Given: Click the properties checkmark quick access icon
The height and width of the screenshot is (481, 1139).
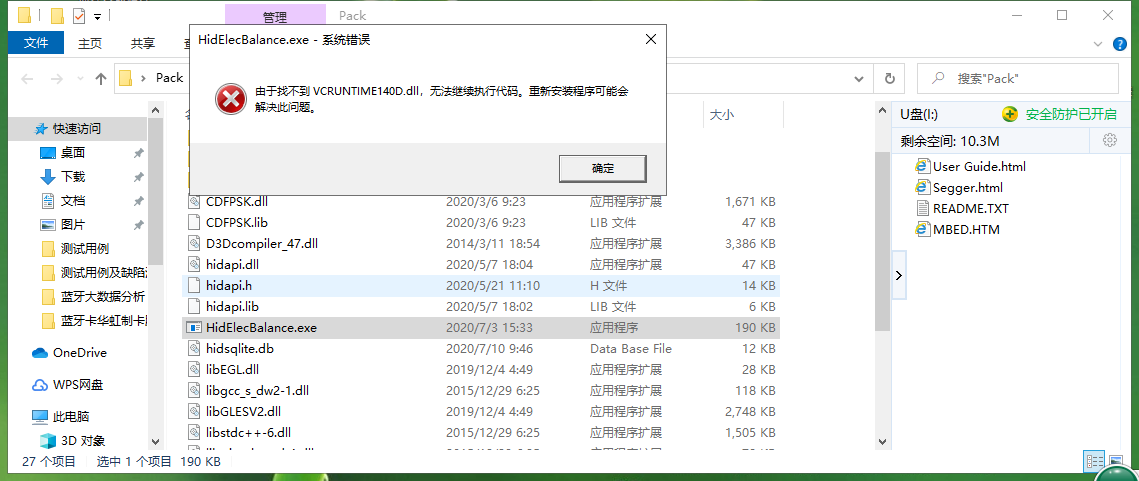Looking at the screenshot, I should [80, 15].
